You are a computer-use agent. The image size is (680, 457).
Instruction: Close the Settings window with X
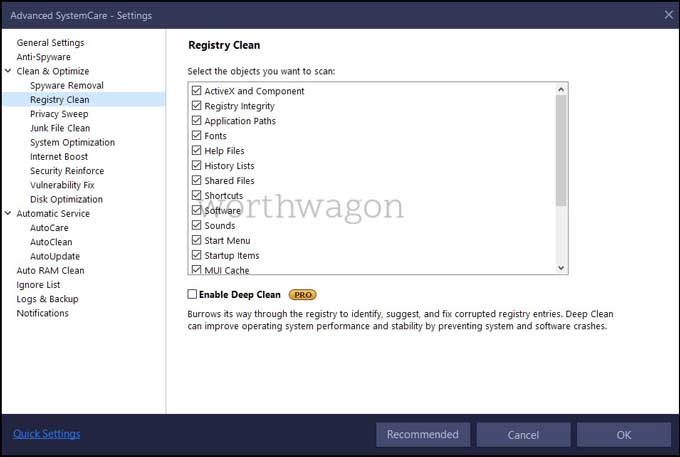click(x=668, y=14)
